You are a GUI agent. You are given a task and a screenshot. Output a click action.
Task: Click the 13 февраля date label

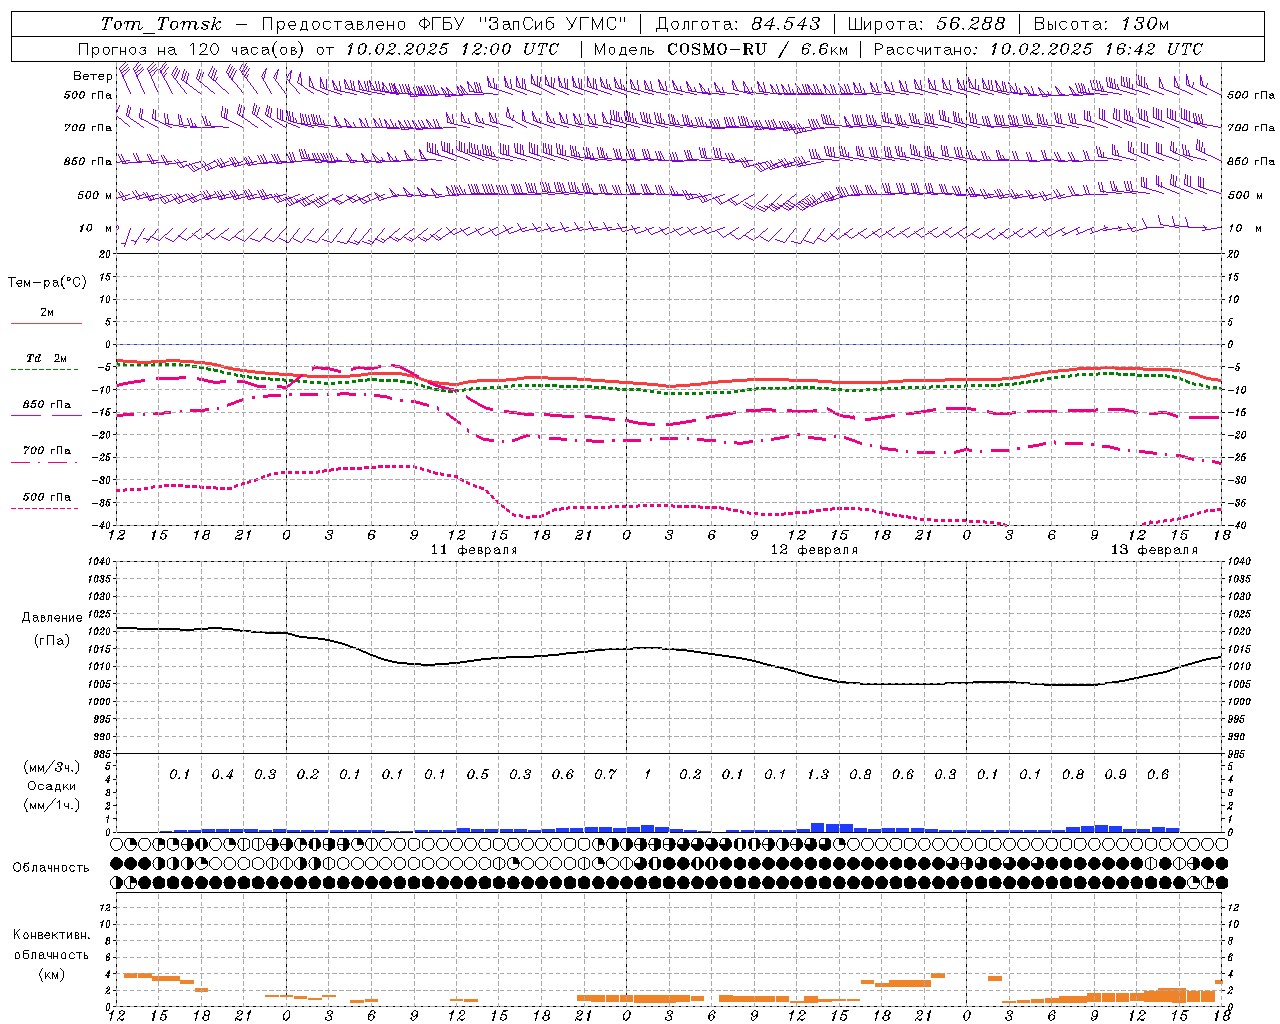[1154, 550]
